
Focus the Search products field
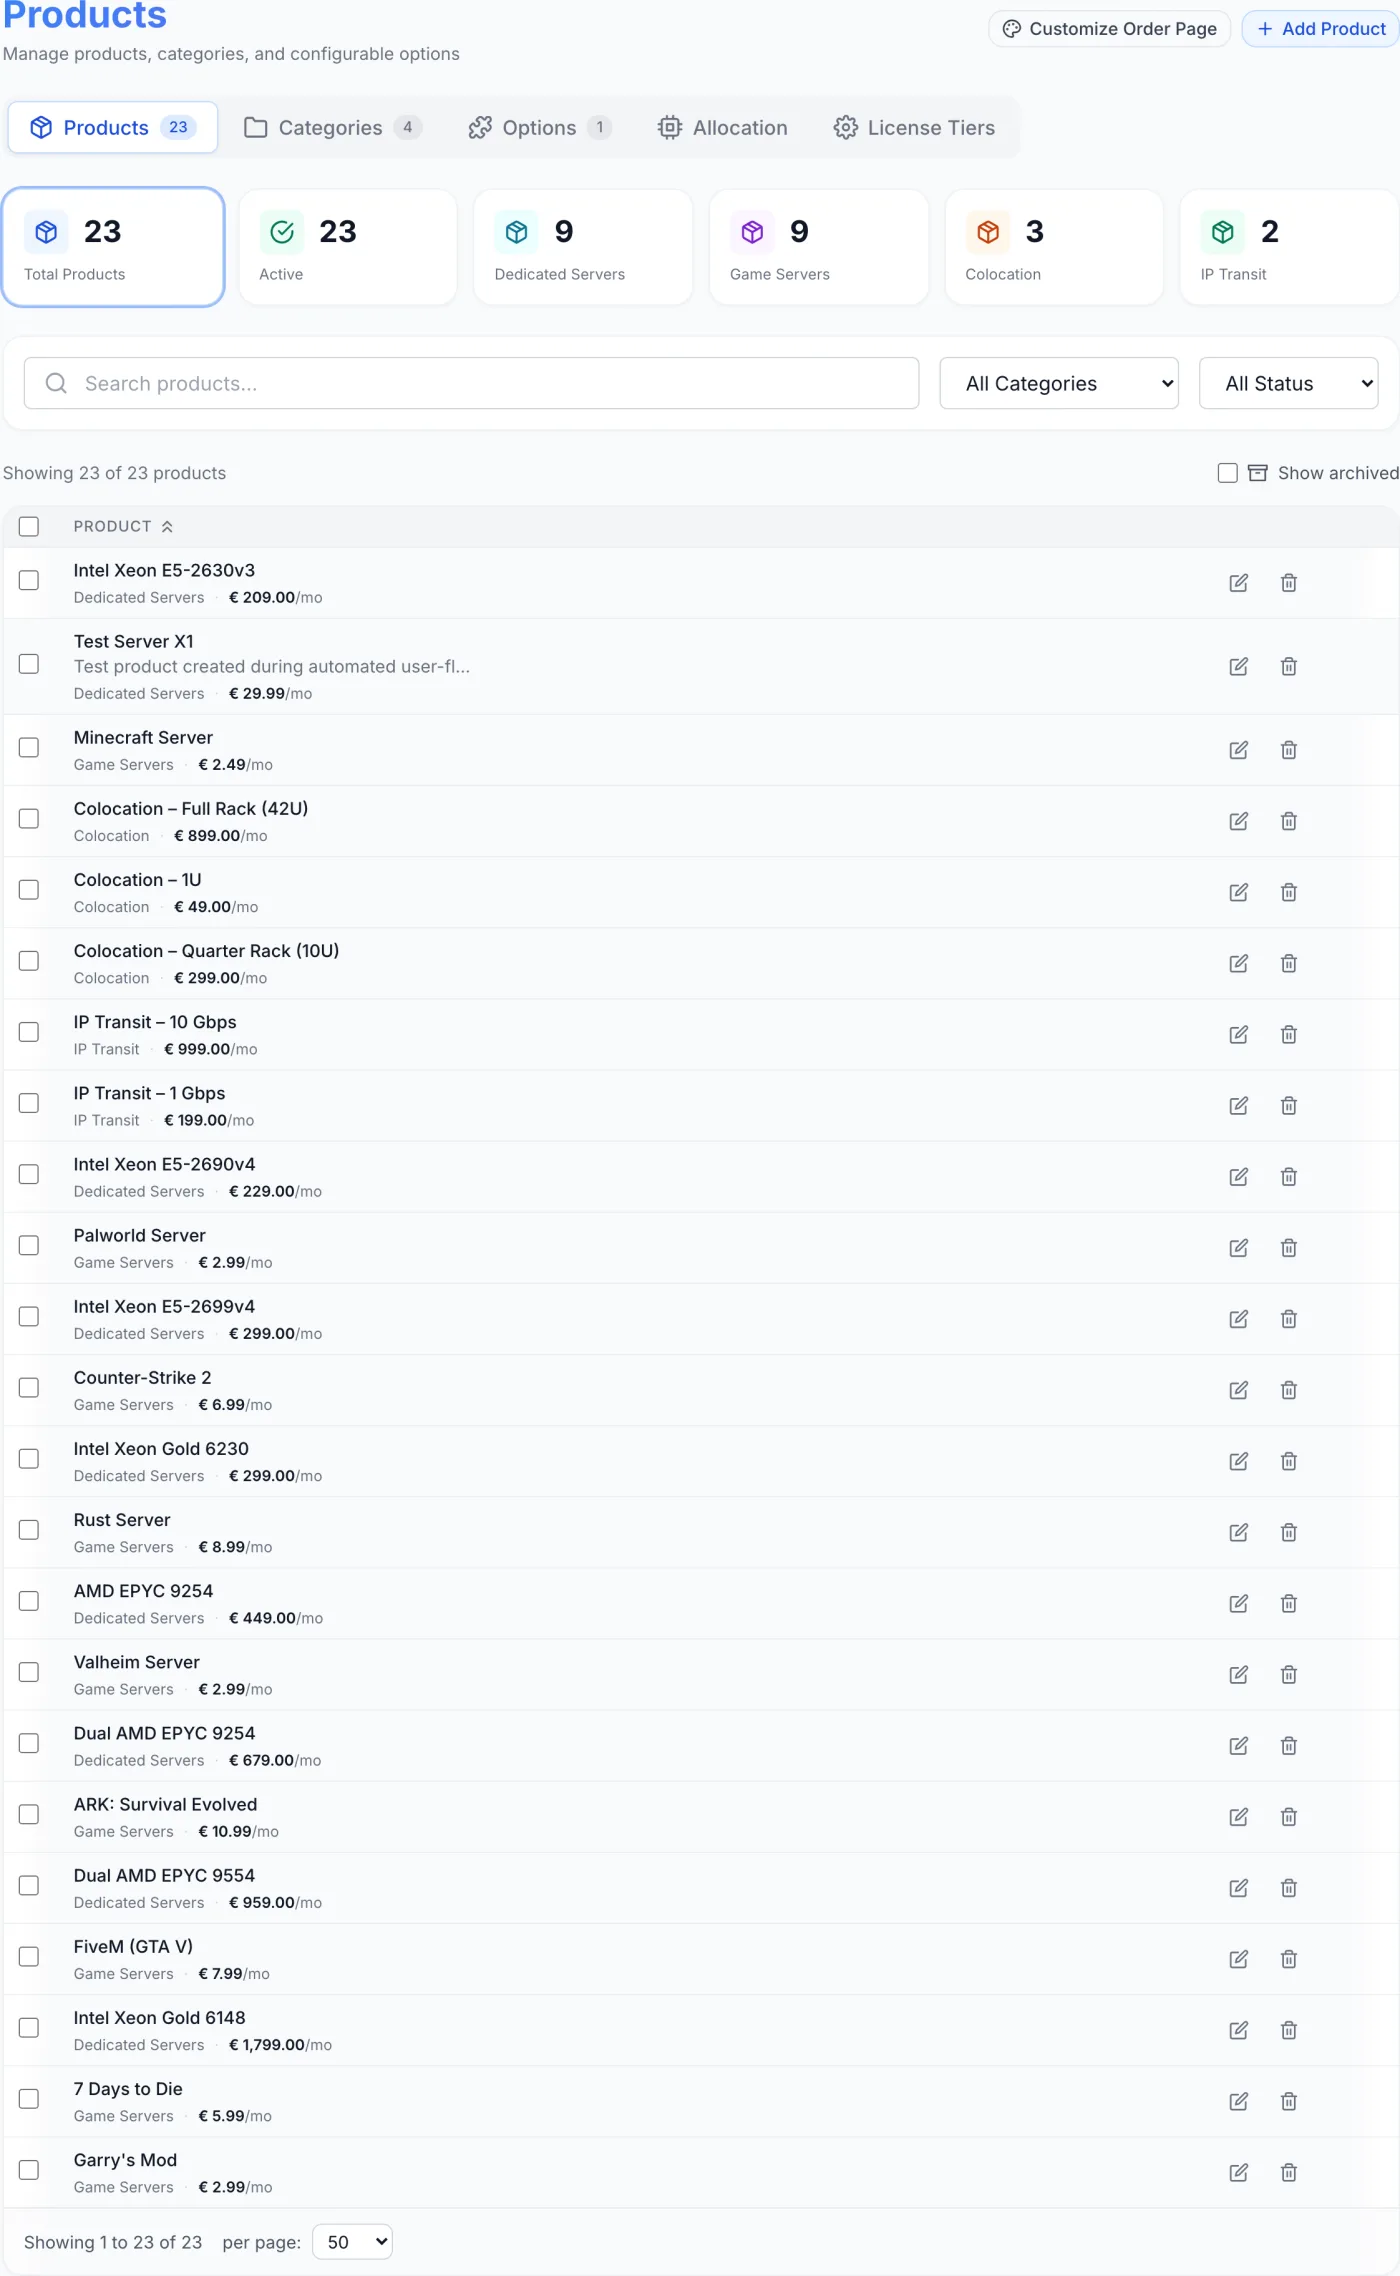pos(471,383)
